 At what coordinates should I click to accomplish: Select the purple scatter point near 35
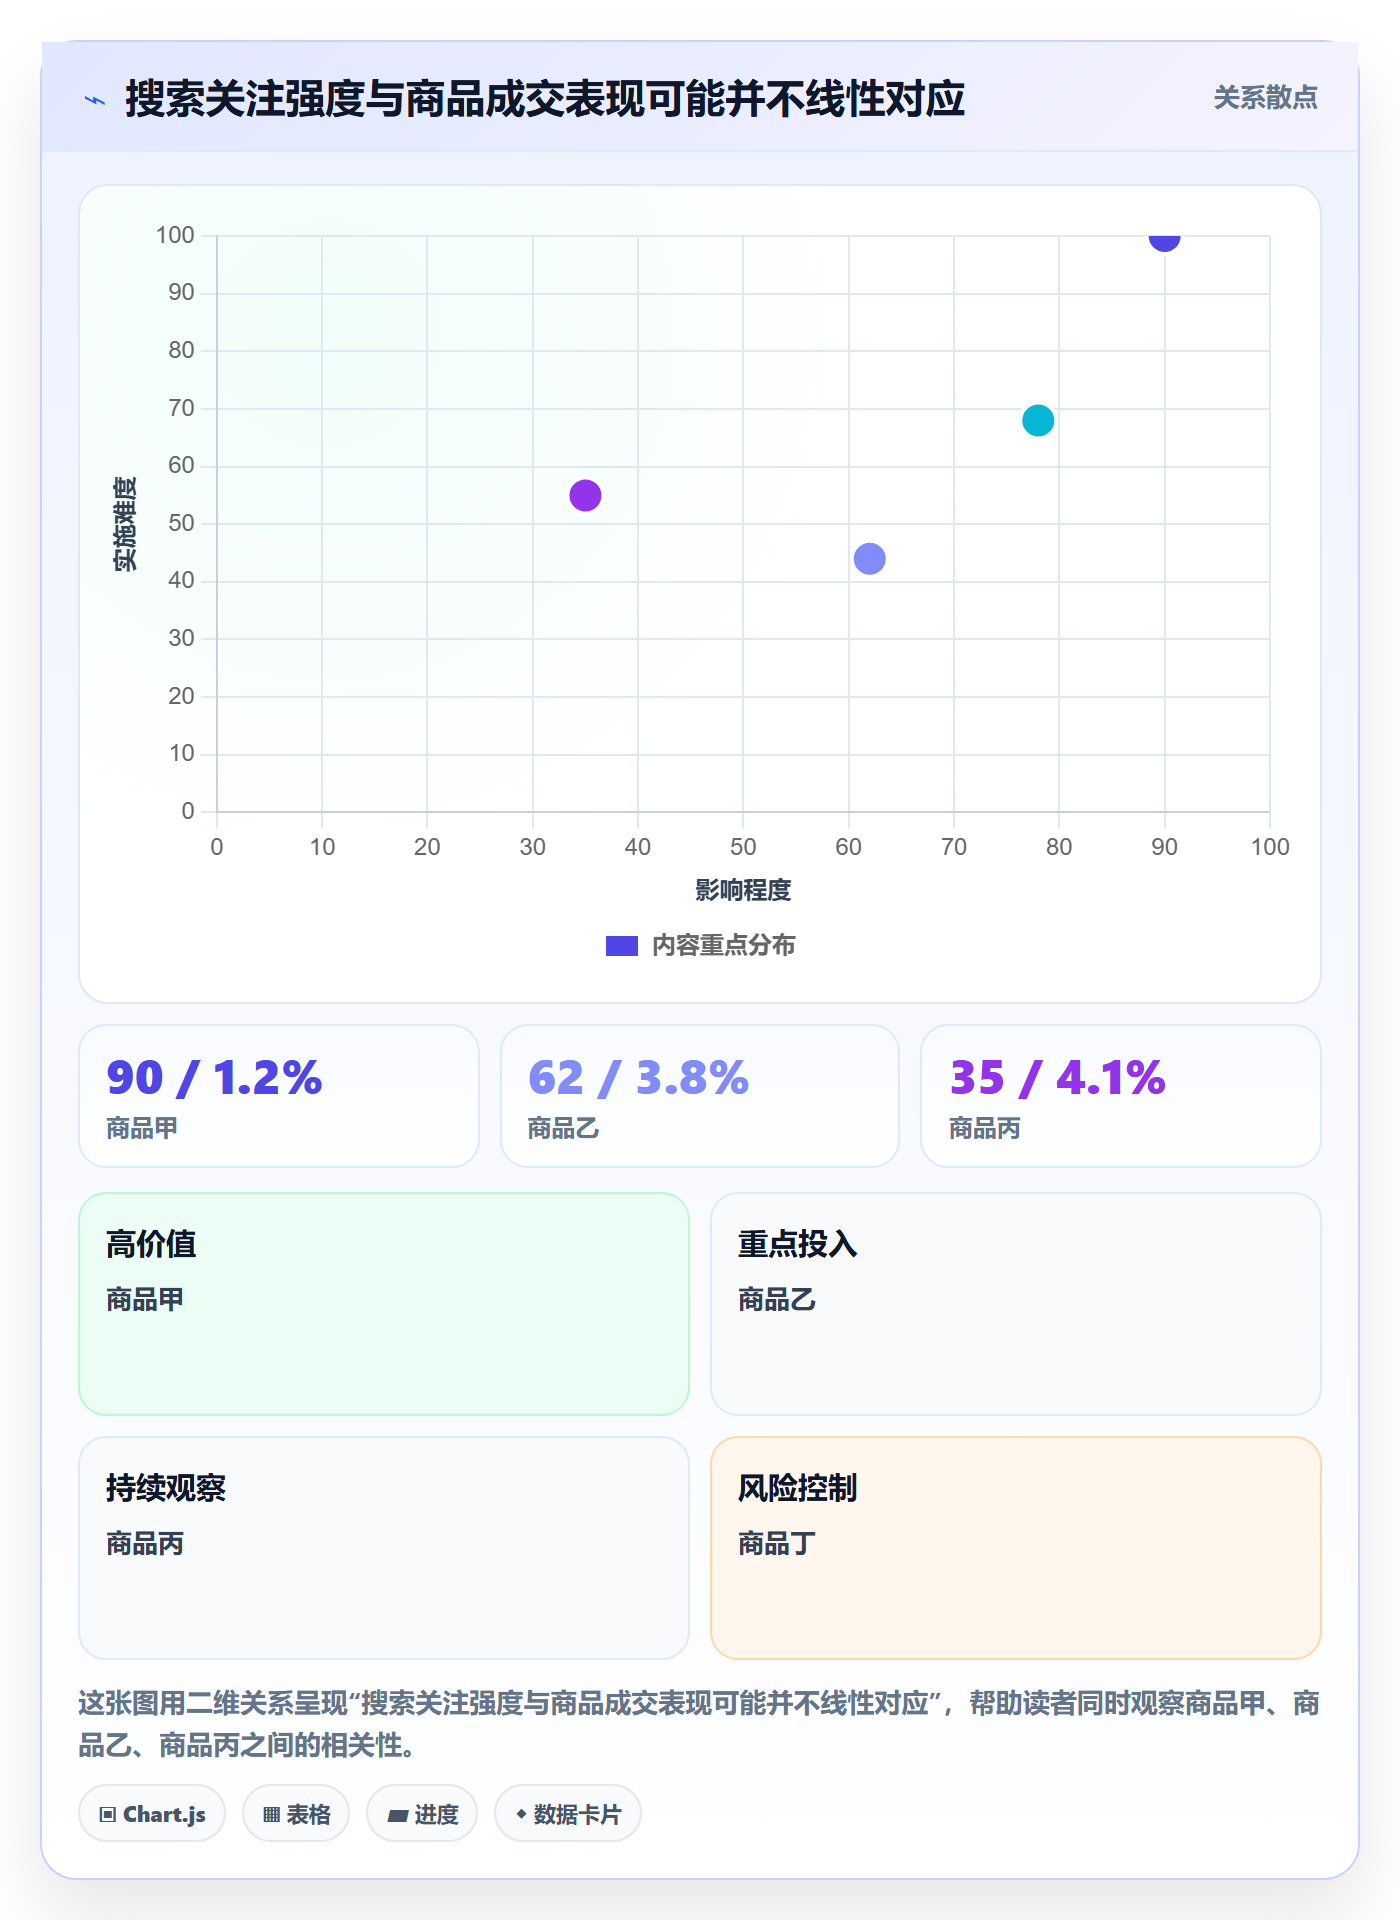tap(585, 495)
